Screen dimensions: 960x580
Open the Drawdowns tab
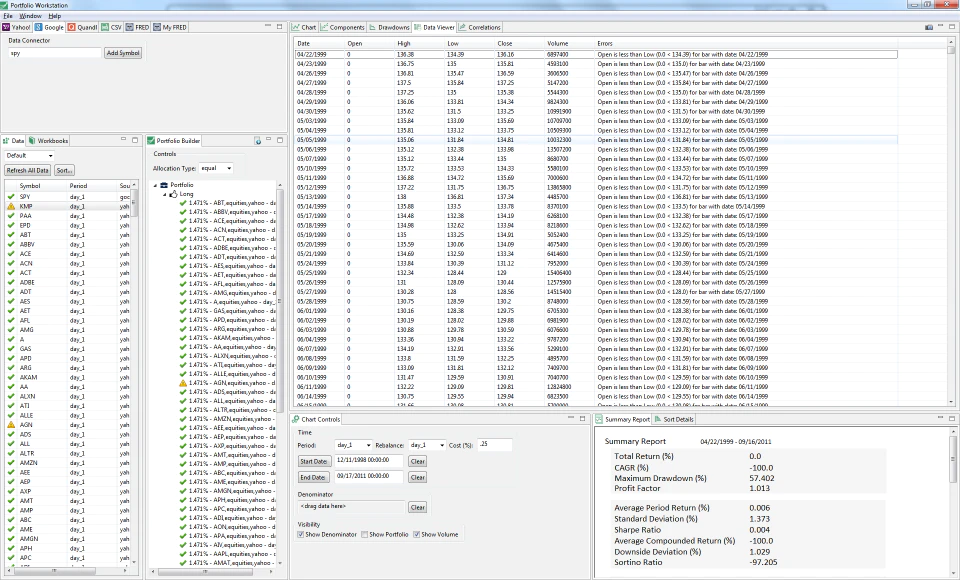coord(389,28)
